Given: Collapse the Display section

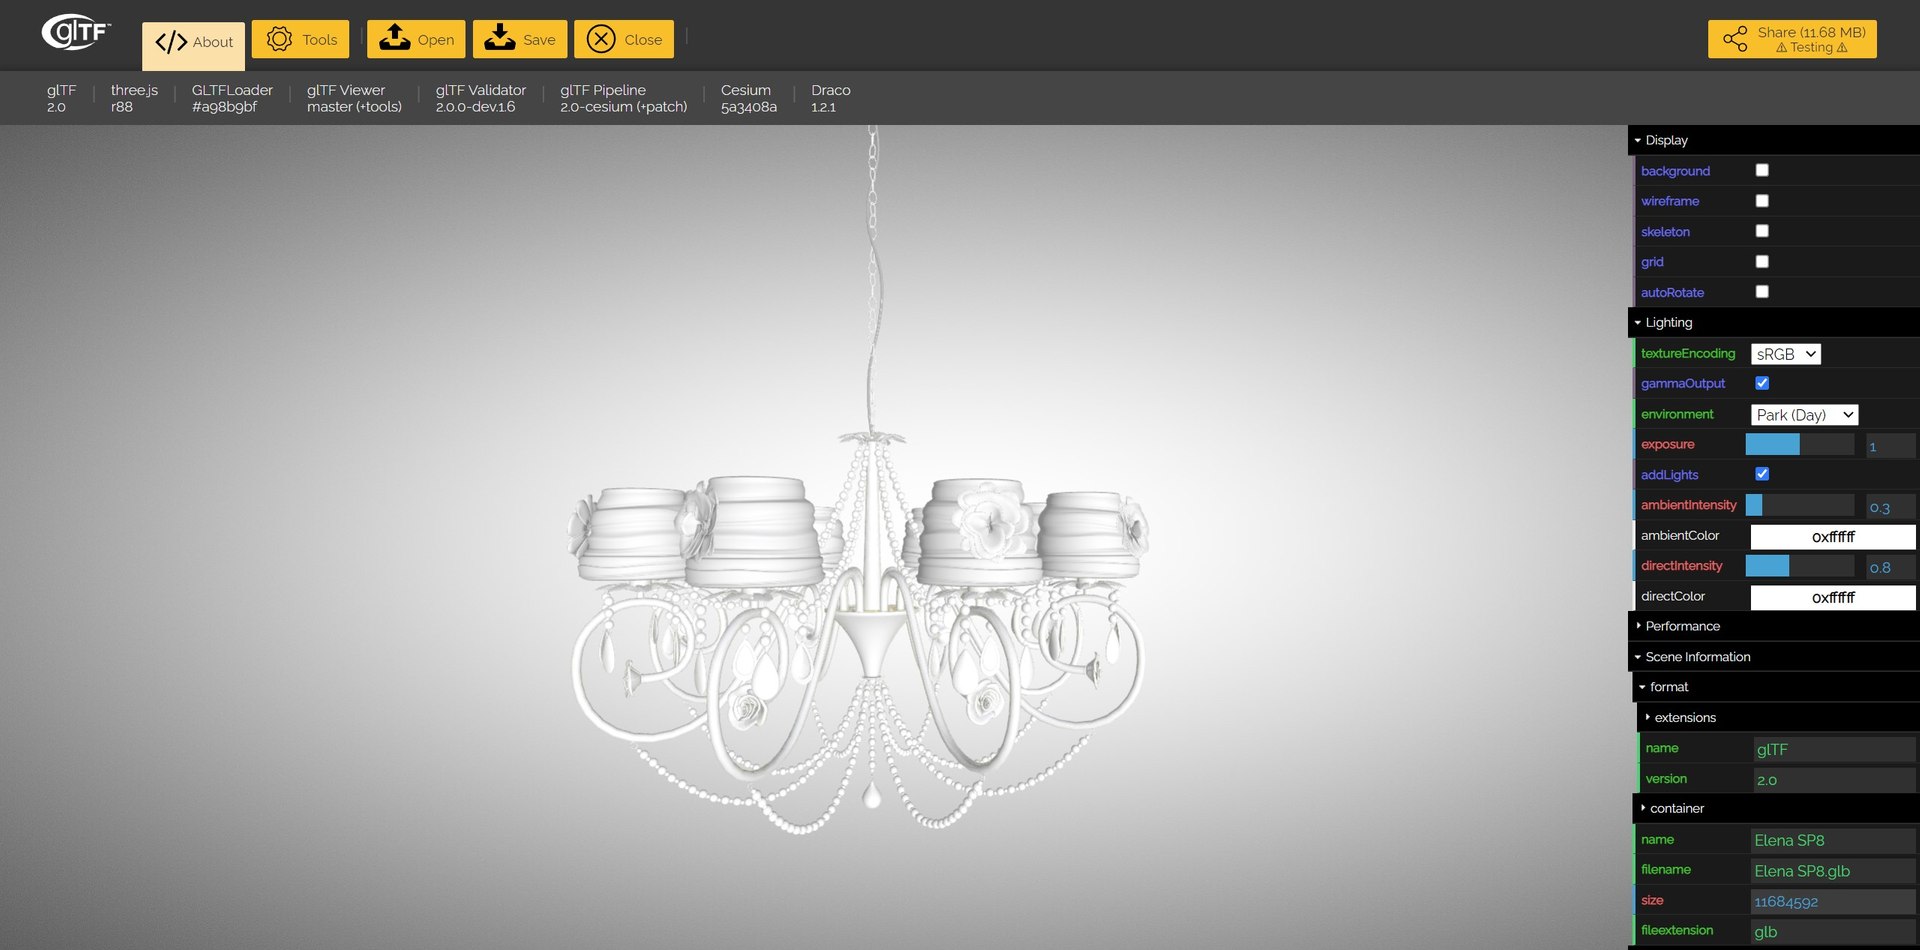Looking at the screenshot, I should click(1774, 140).
